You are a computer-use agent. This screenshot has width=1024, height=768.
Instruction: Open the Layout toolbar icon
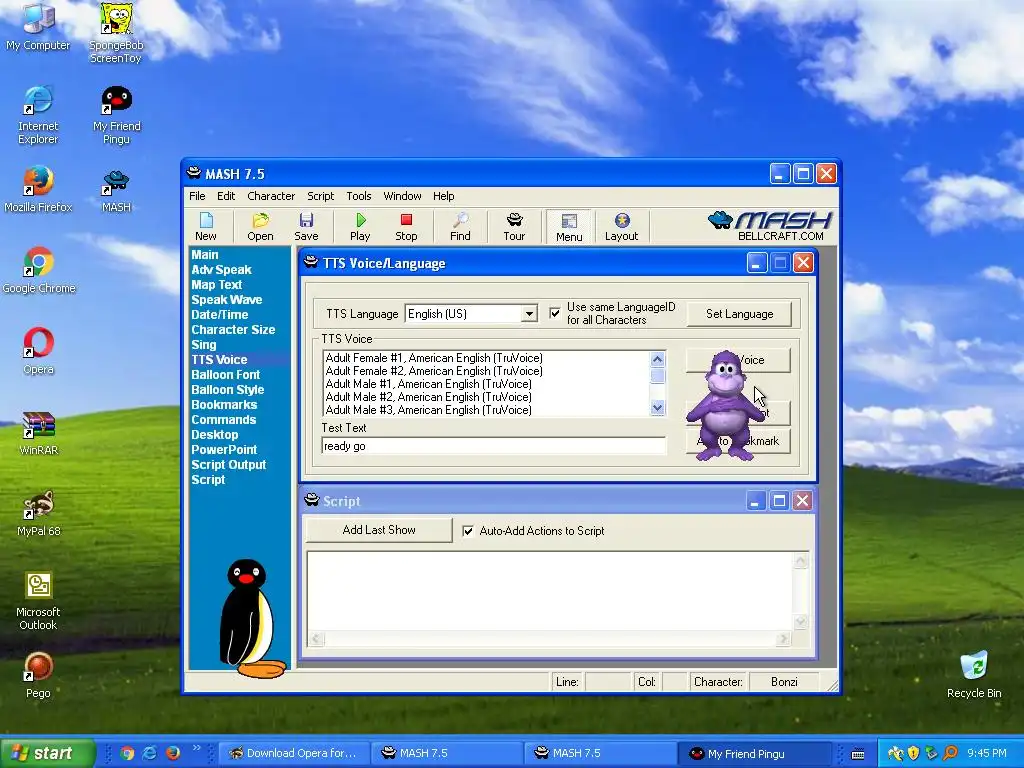click(621, 227)
